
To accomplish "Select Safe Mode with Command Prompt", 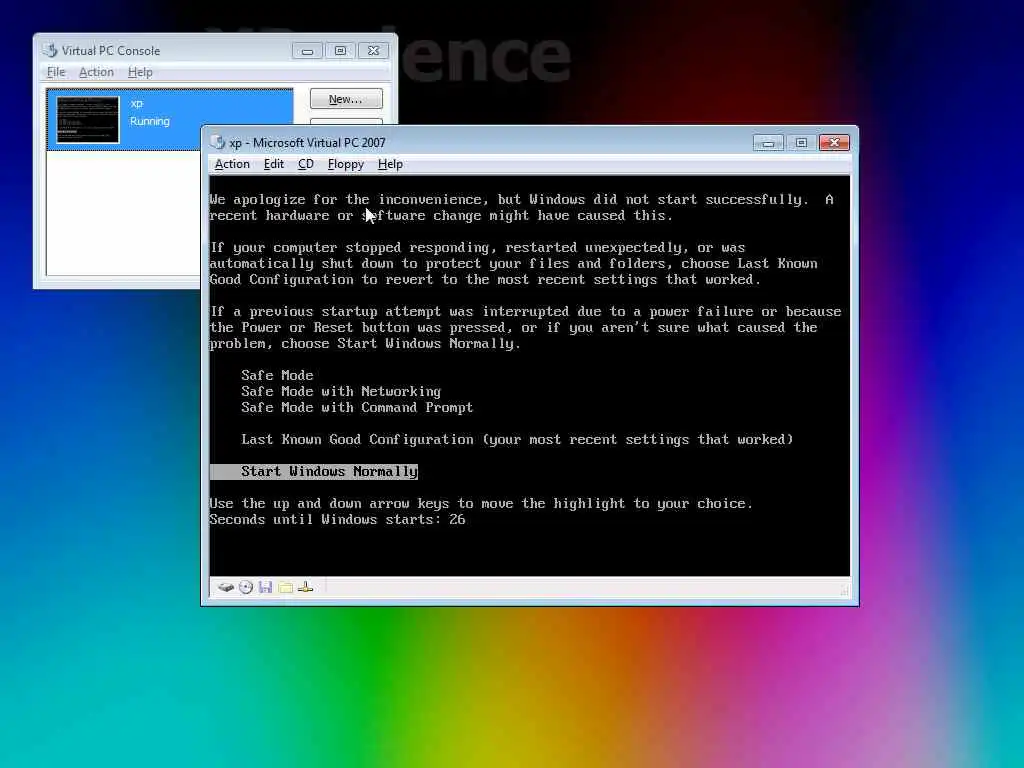I will pos(357,408).
